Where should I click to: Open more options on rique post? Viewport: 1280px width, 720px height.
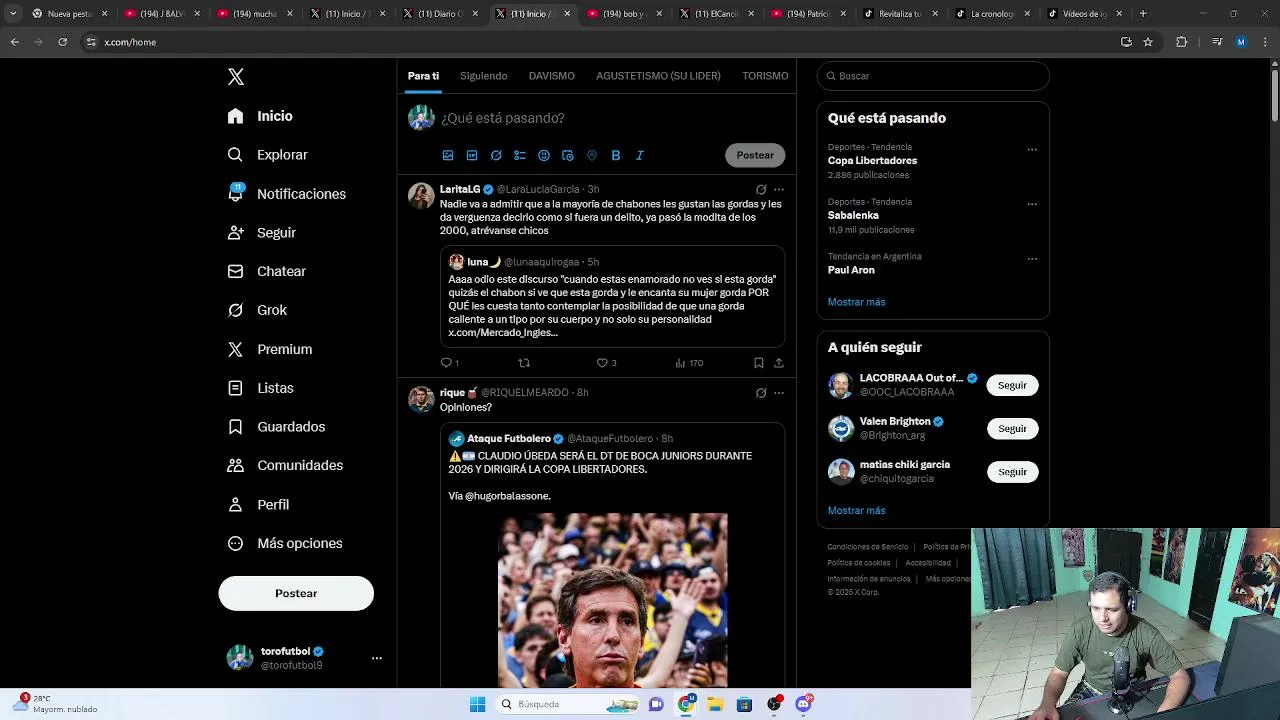(779, 393)
